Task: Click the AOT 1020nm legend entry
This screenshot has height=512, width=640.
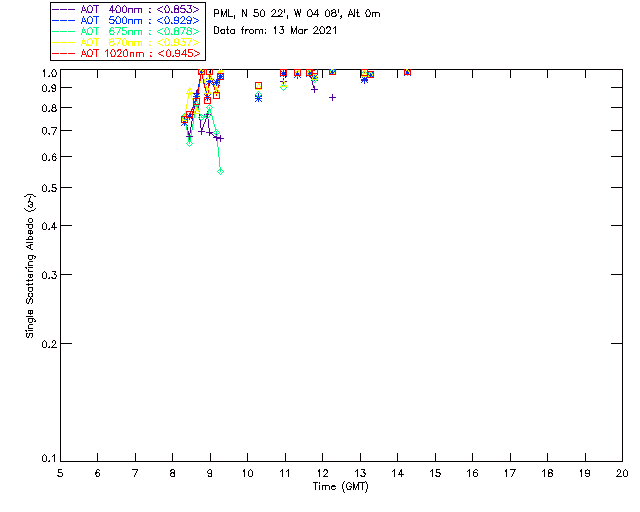Action: (127, 53)
